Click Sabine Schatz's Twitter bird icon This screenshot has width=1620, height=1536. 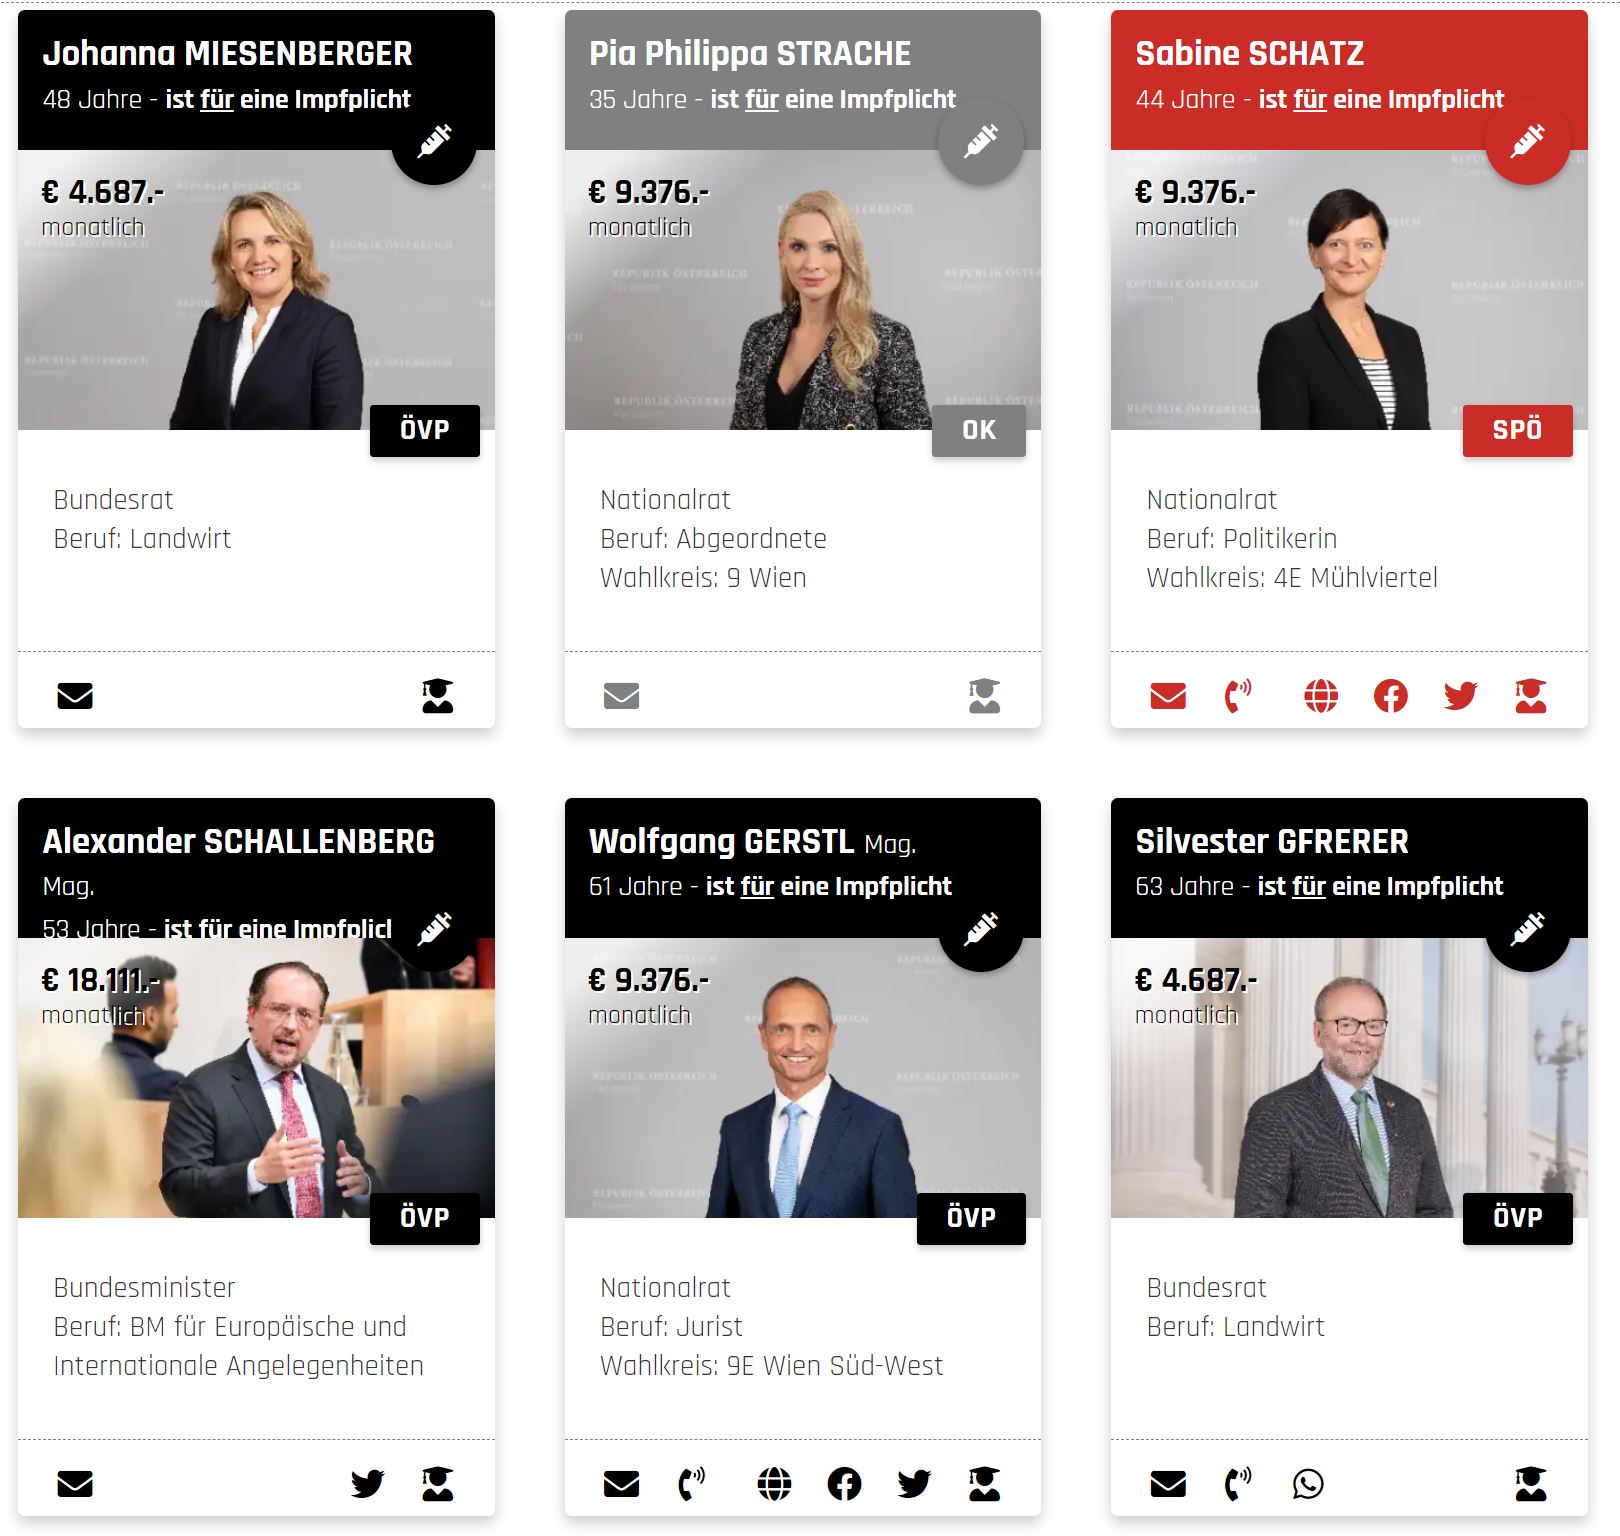pos(1460,695)
